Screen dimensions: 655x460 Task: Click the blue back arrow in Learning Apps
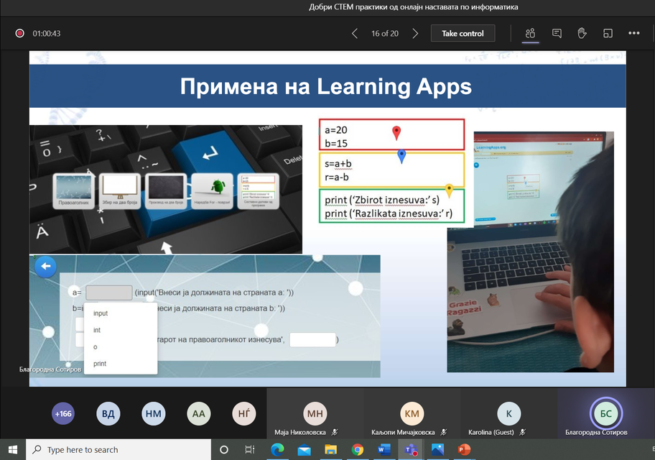46,267
